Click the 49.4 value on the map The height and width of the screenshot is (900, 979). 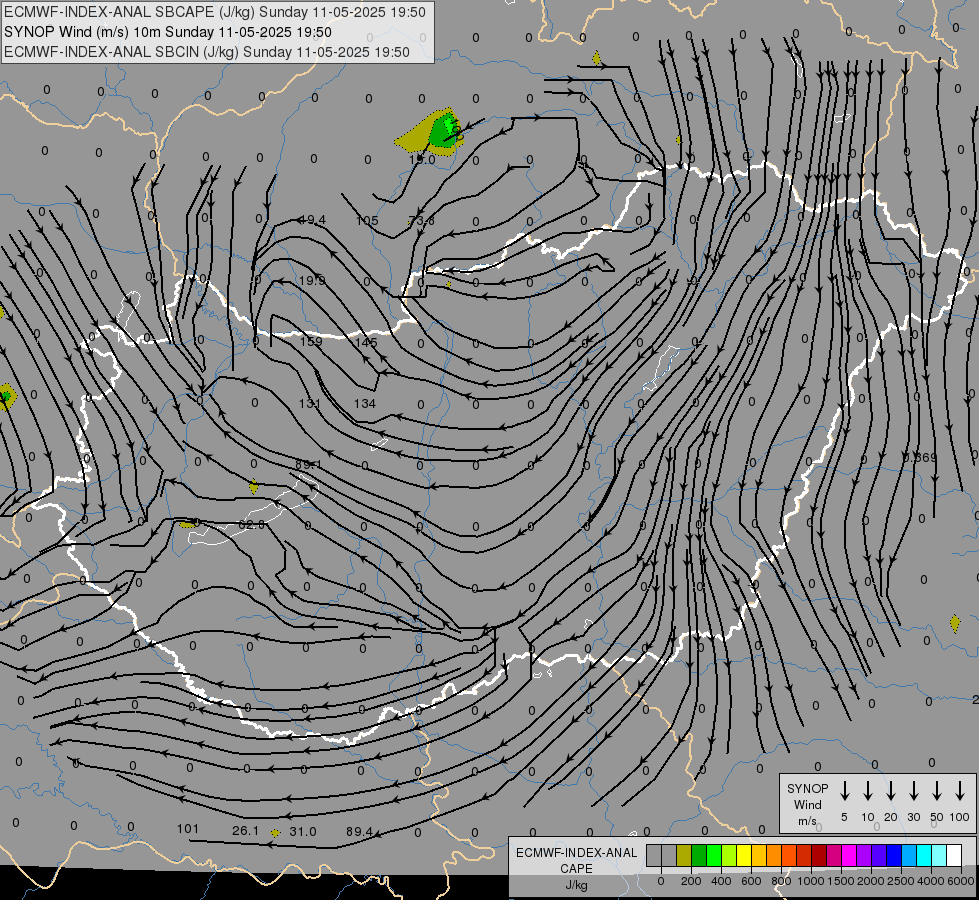pos(312,220)
